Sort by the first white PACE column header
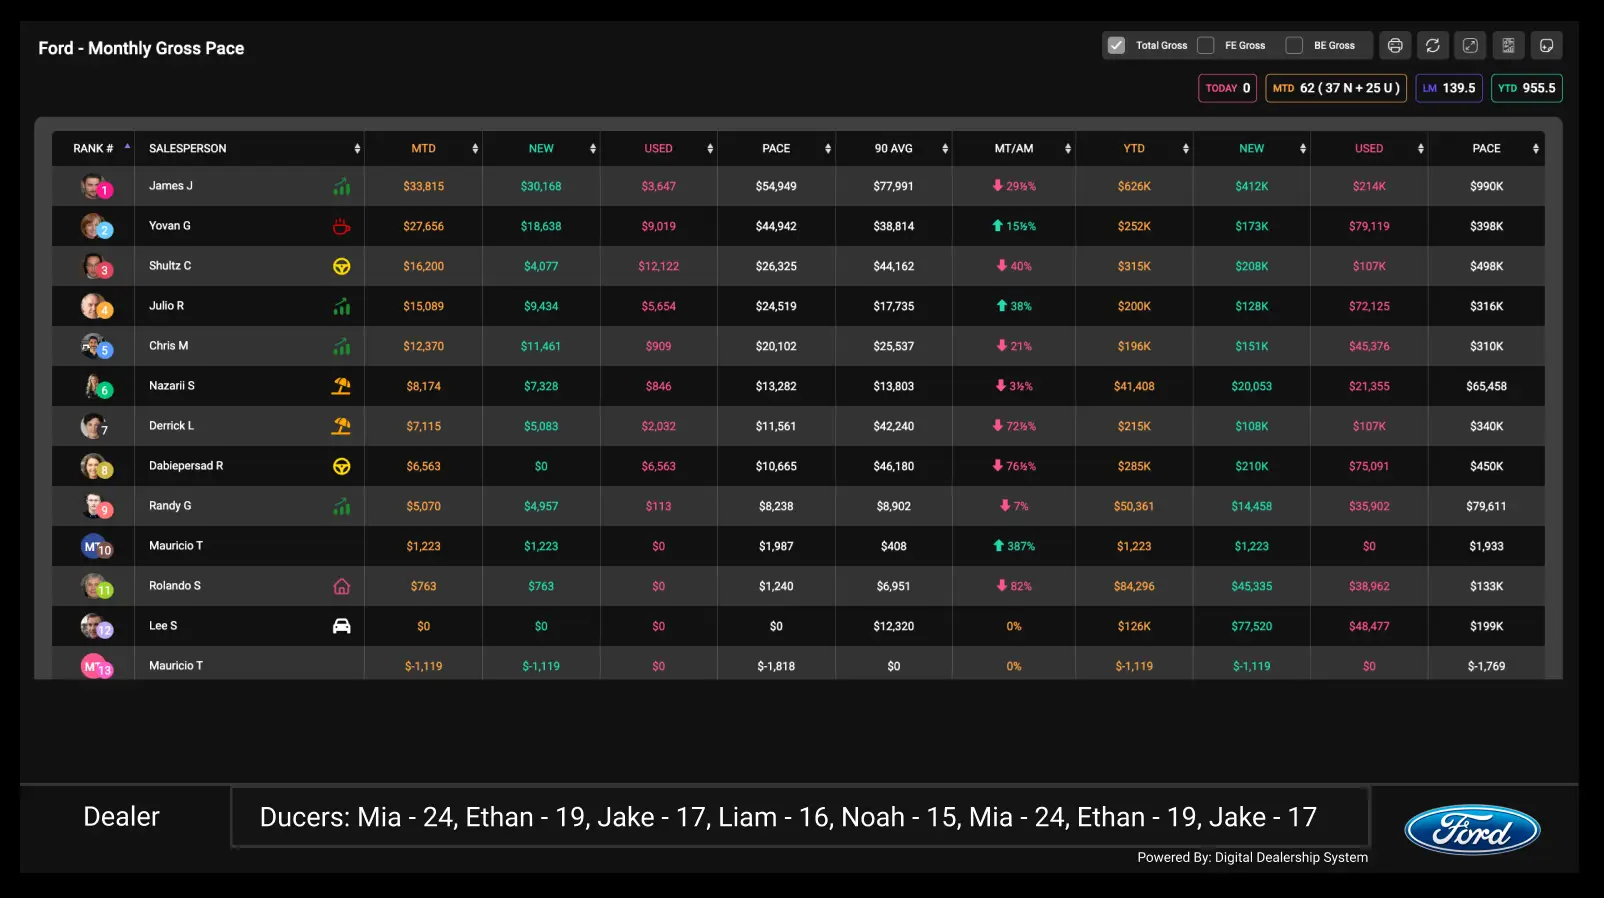 pyautogui.click(x=776, y=148)
